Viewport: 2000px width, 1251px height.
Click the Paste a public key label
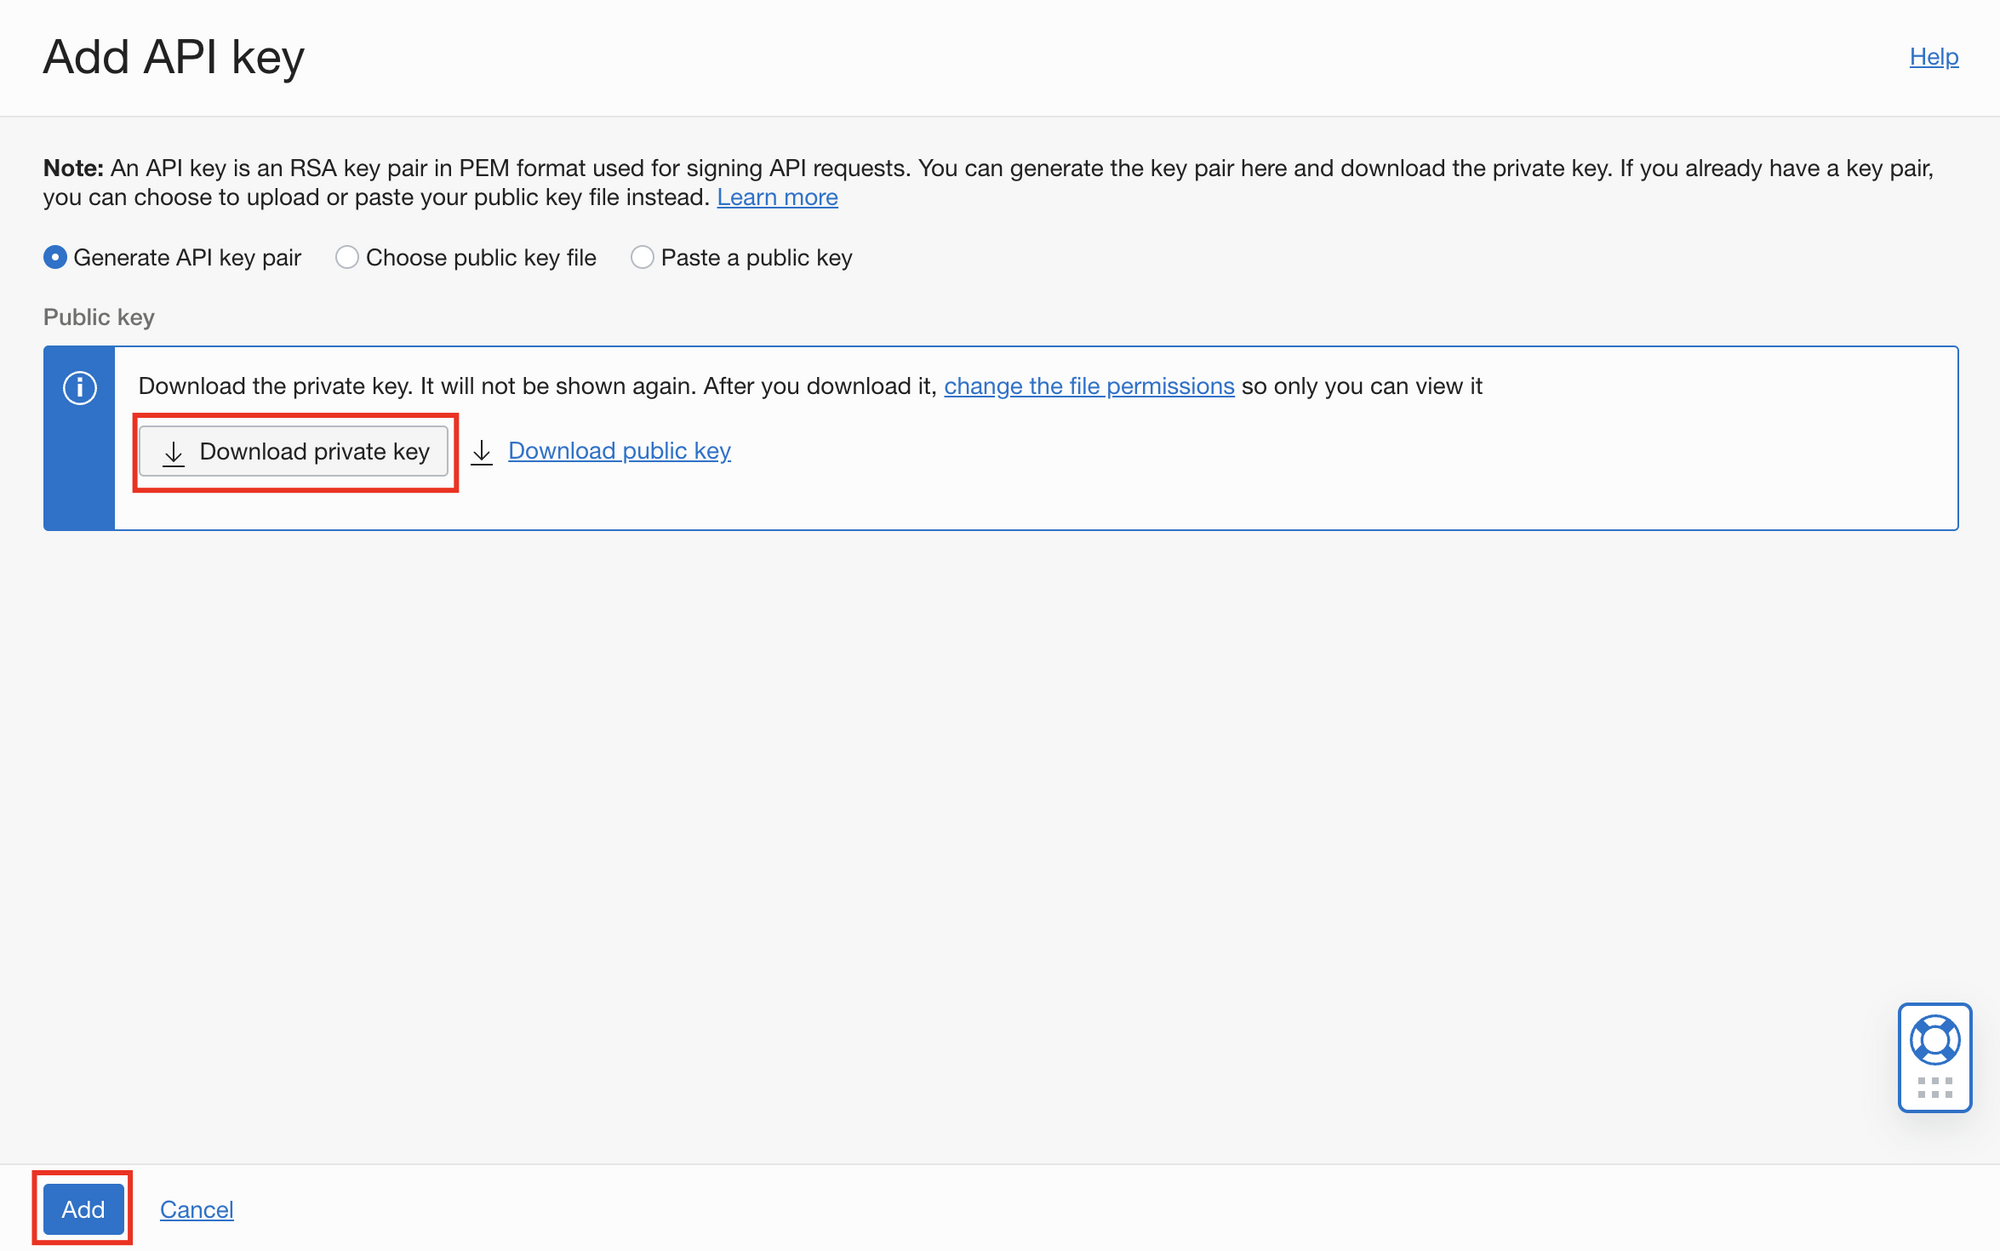click(756, 258)
